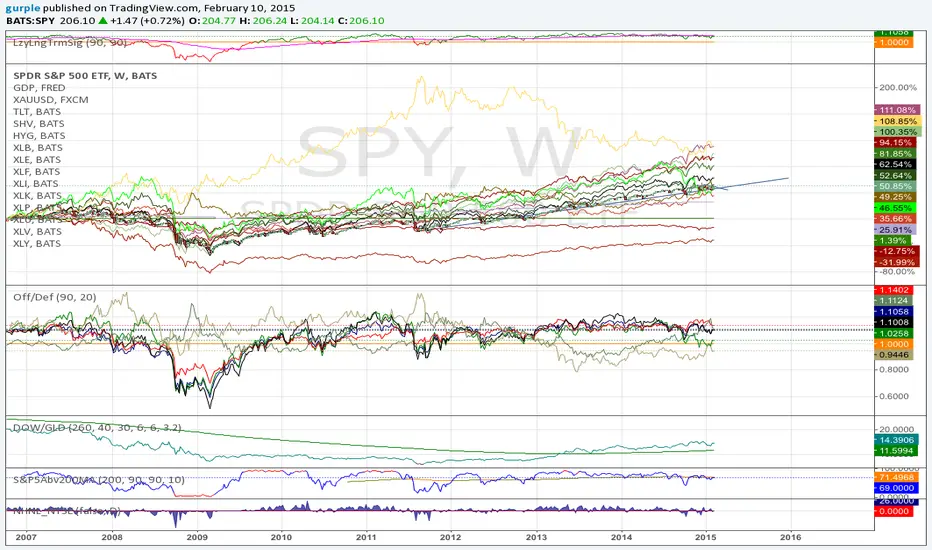This screenshot has height=550, width=932.
Task: Click the 0.8000 axis tick label
Action: (895, 370)
